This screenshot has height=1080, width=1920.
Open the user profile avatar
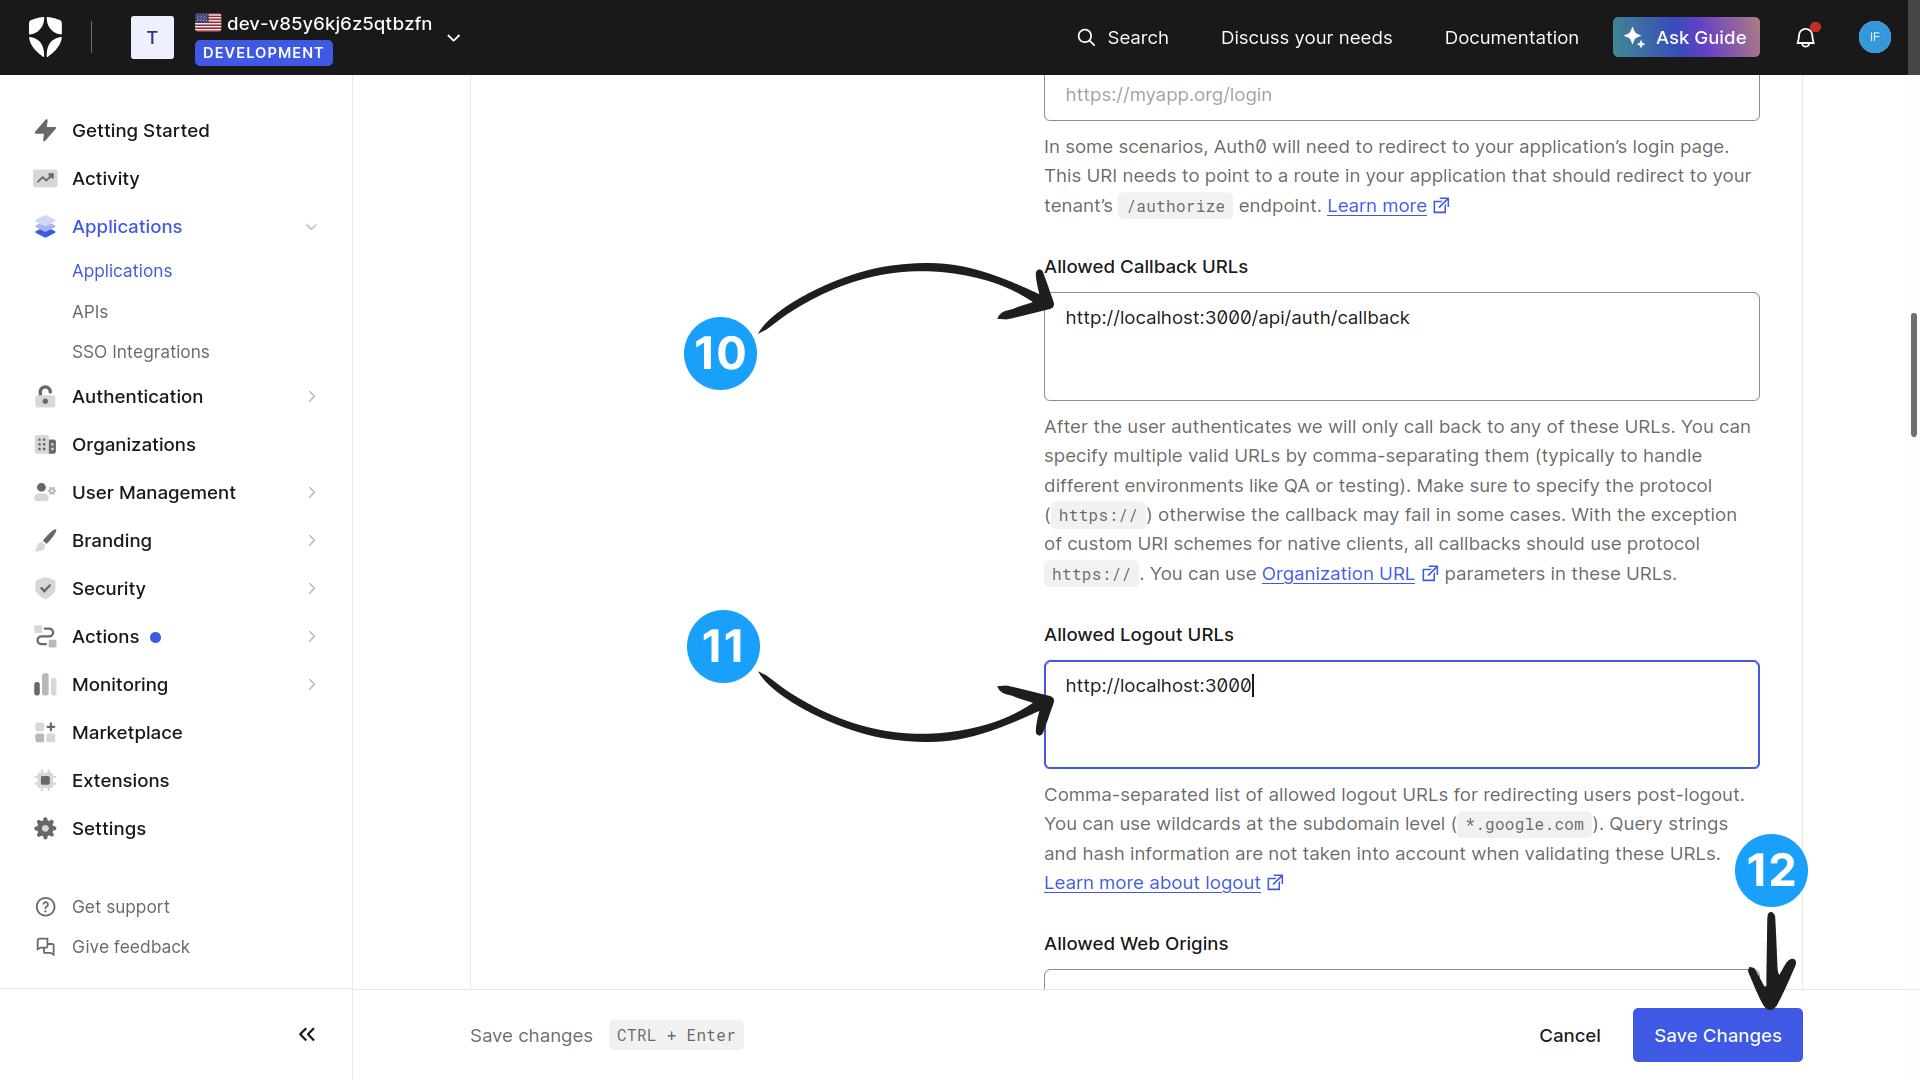(x=1874, y=37)
